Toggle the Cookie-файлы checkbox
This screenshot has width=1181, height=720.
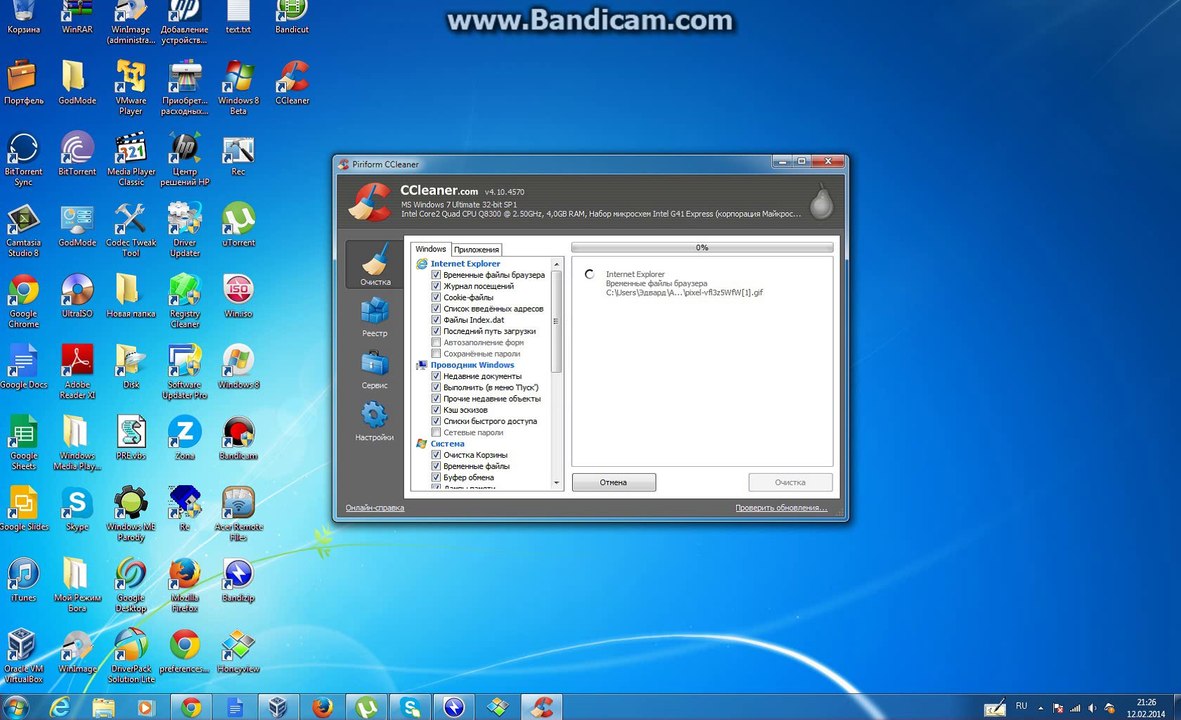[436, 297]
